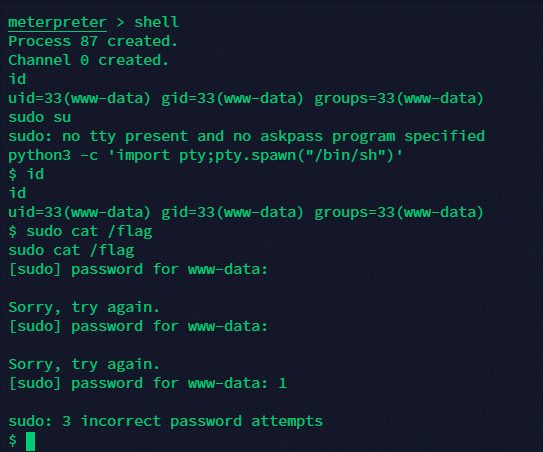Viewport: 543px width, 452px height.
Task: Click the '$ id' prompt line
Action: click(26, 174)
